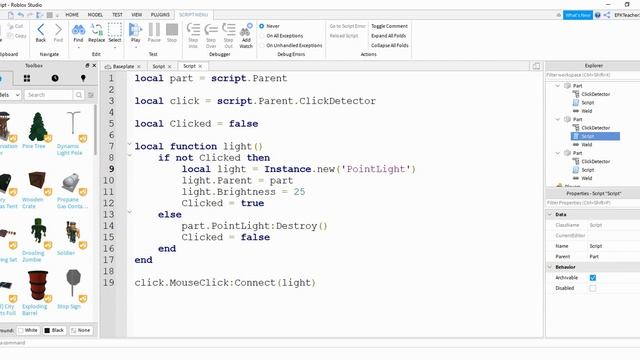This screenshot has width=640, height=360.
Task: Open the PLUGINS ribbon tab
Action: tap(160, 15)
